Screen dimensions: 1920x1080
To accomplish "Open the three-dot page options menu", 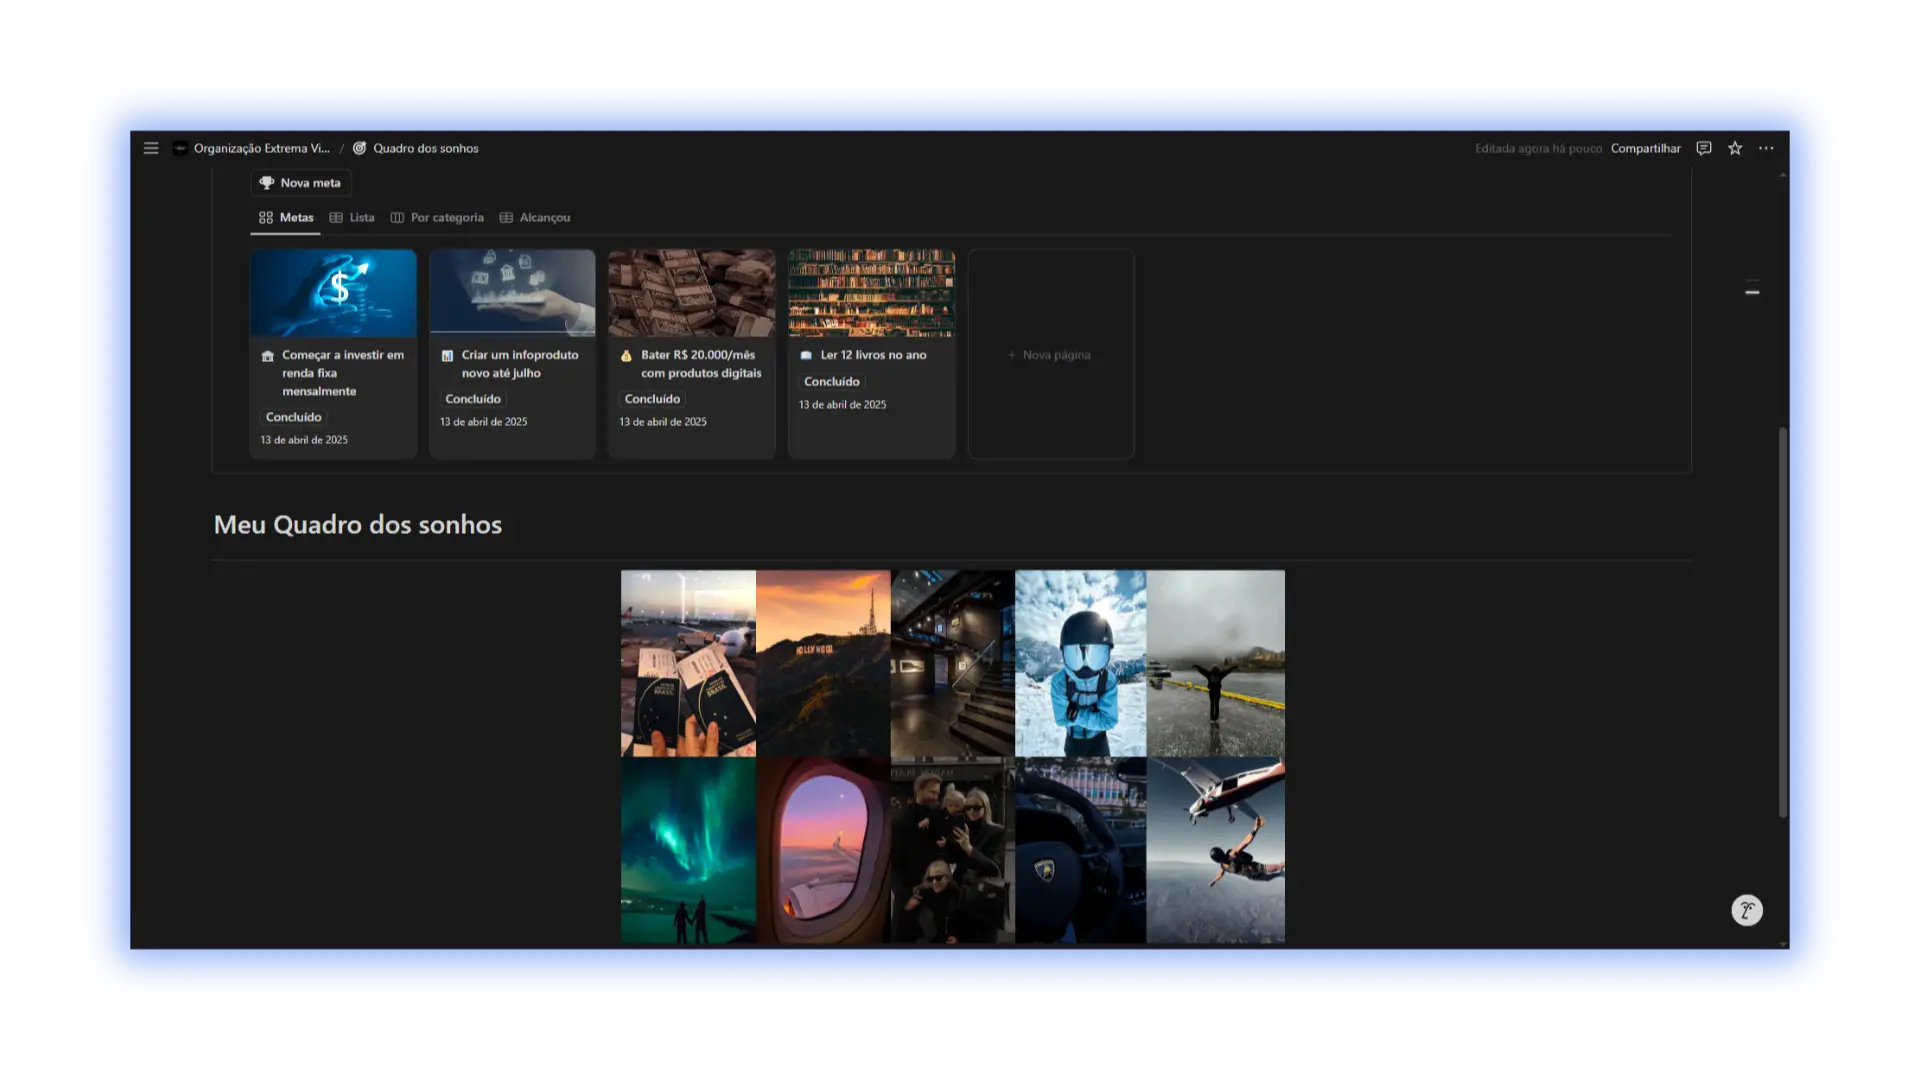I will tap(1766, 148).
